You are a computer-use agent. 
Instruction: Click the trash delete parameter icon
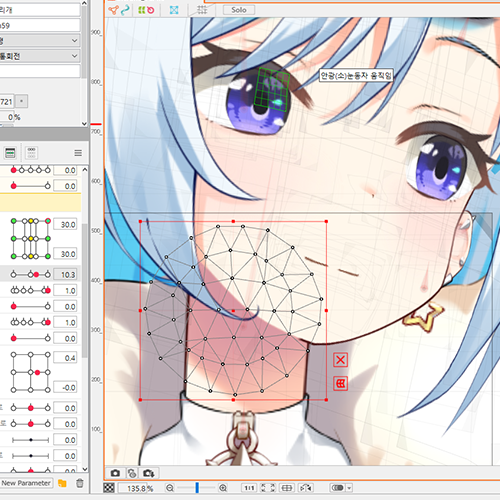[80, 483]
